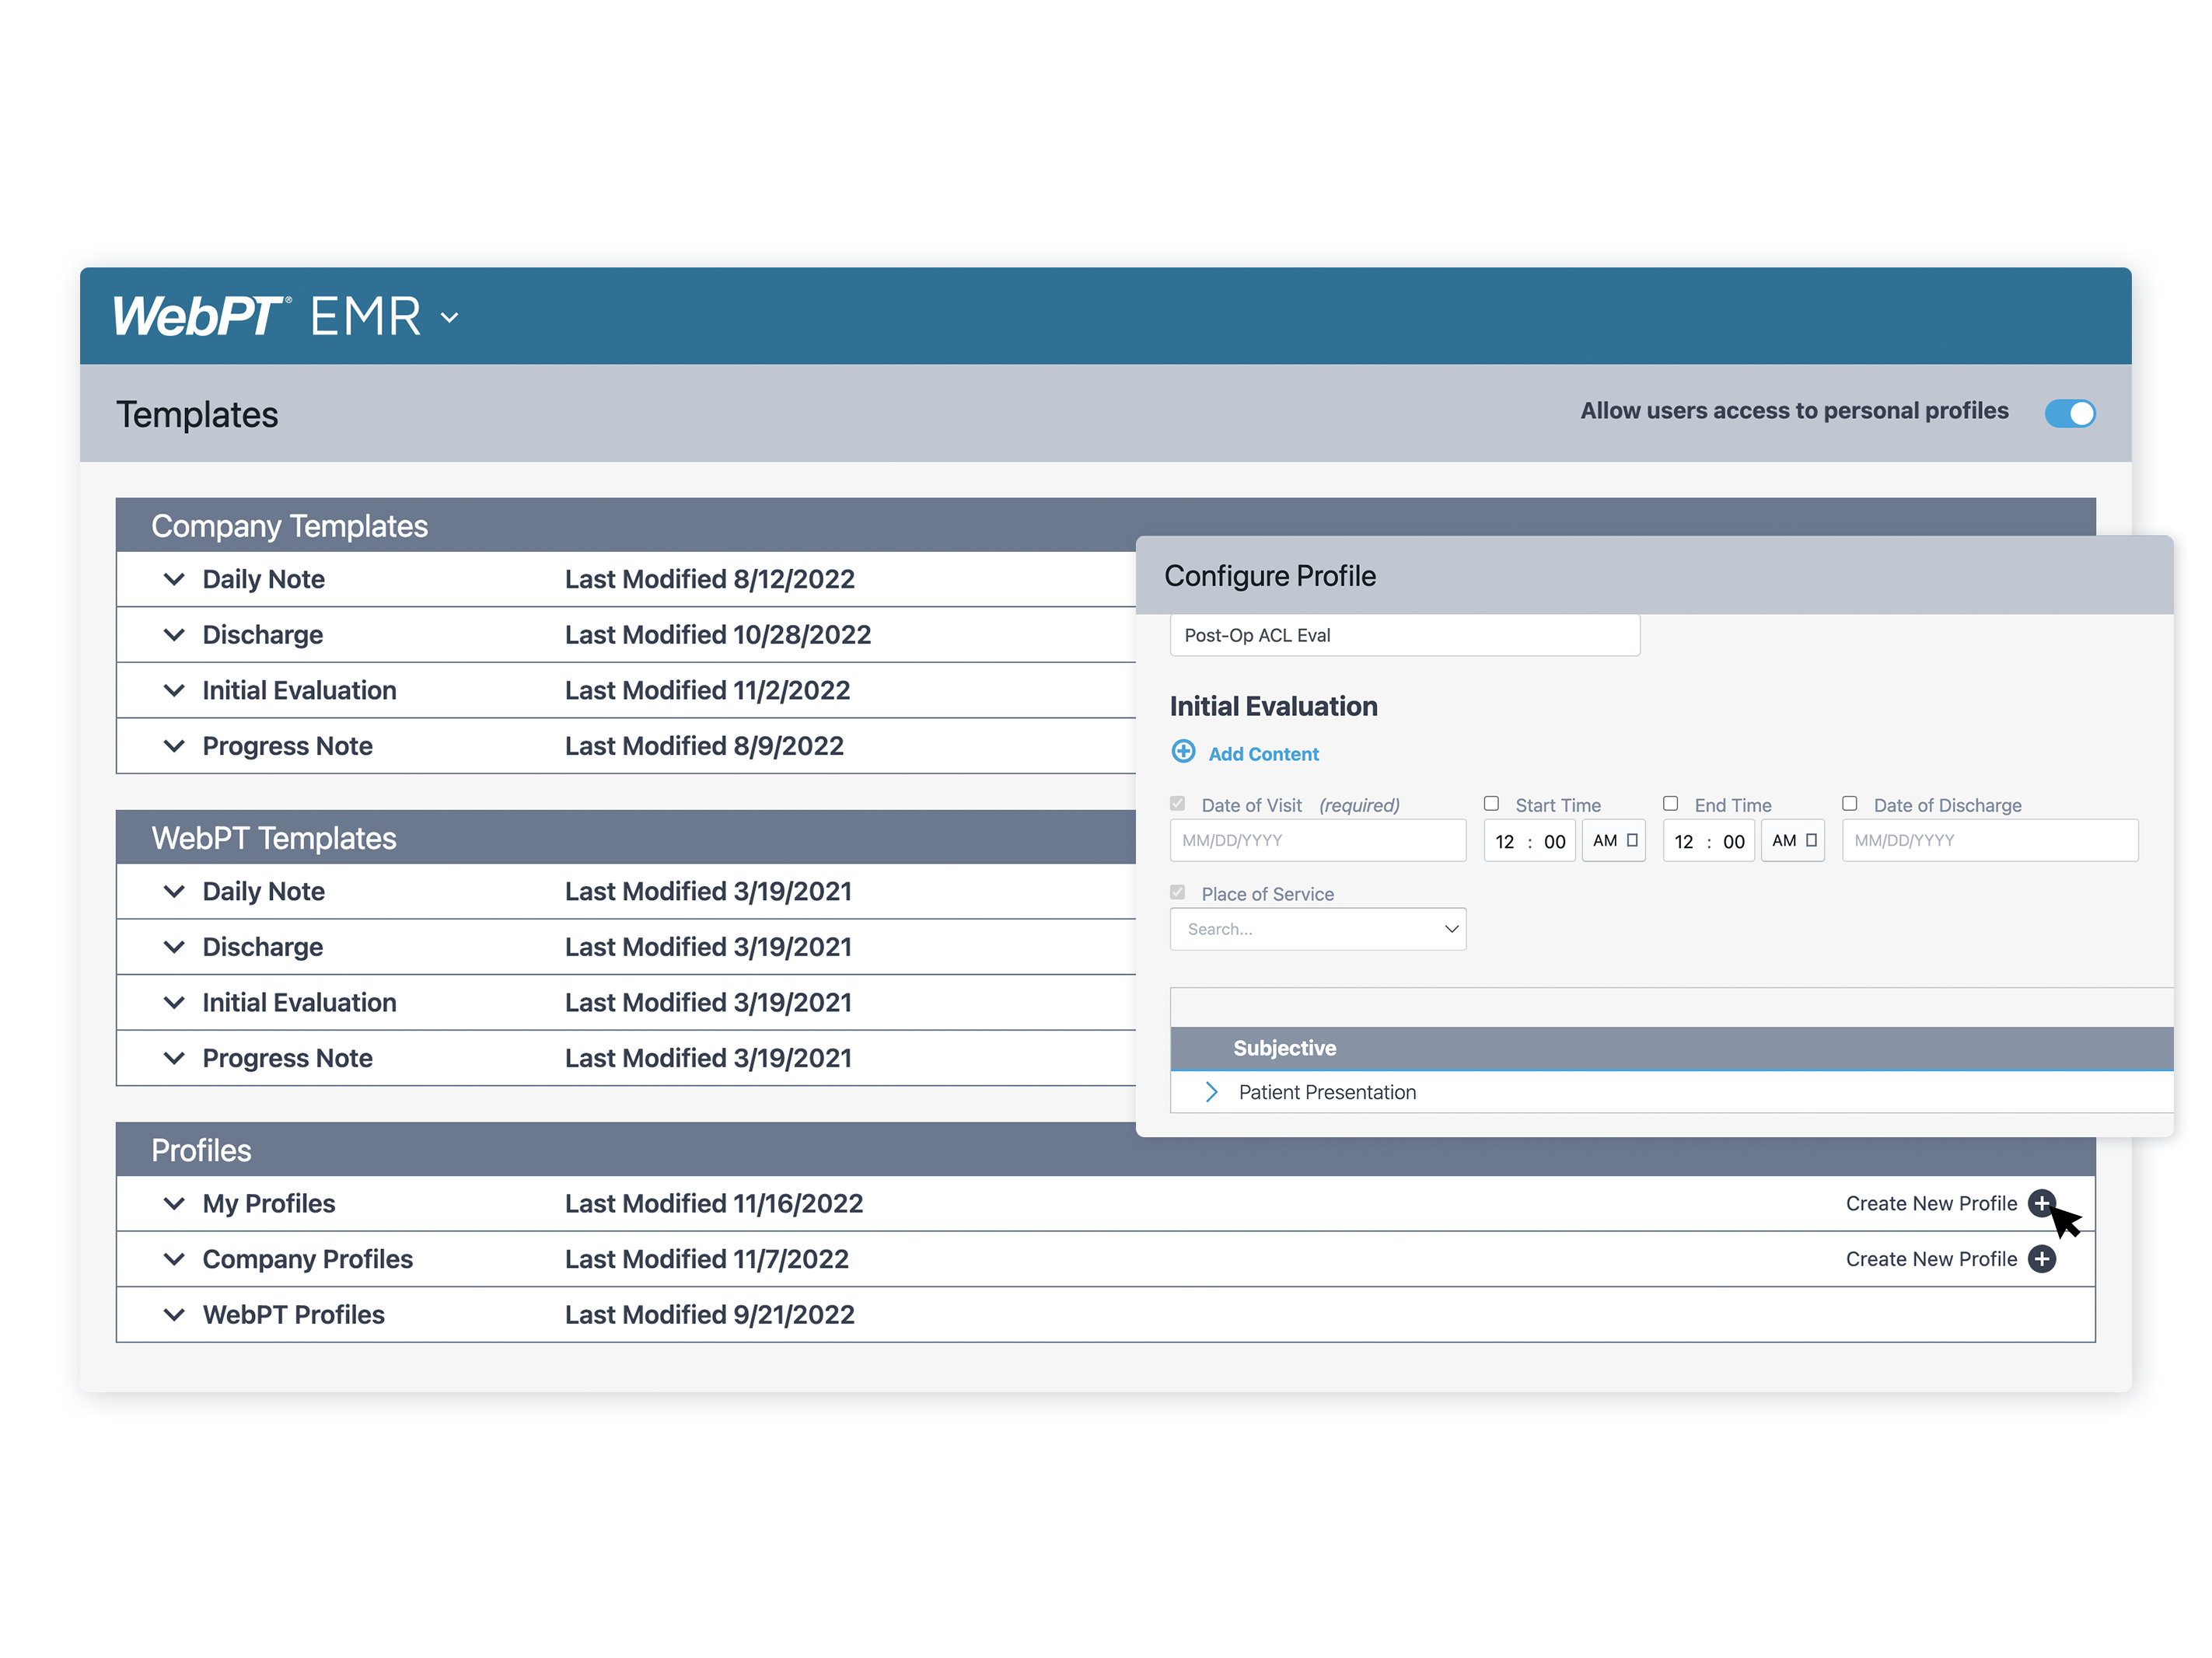Click the Date of Visit MM/DD/YYYY field

[x=1317, y=840]
